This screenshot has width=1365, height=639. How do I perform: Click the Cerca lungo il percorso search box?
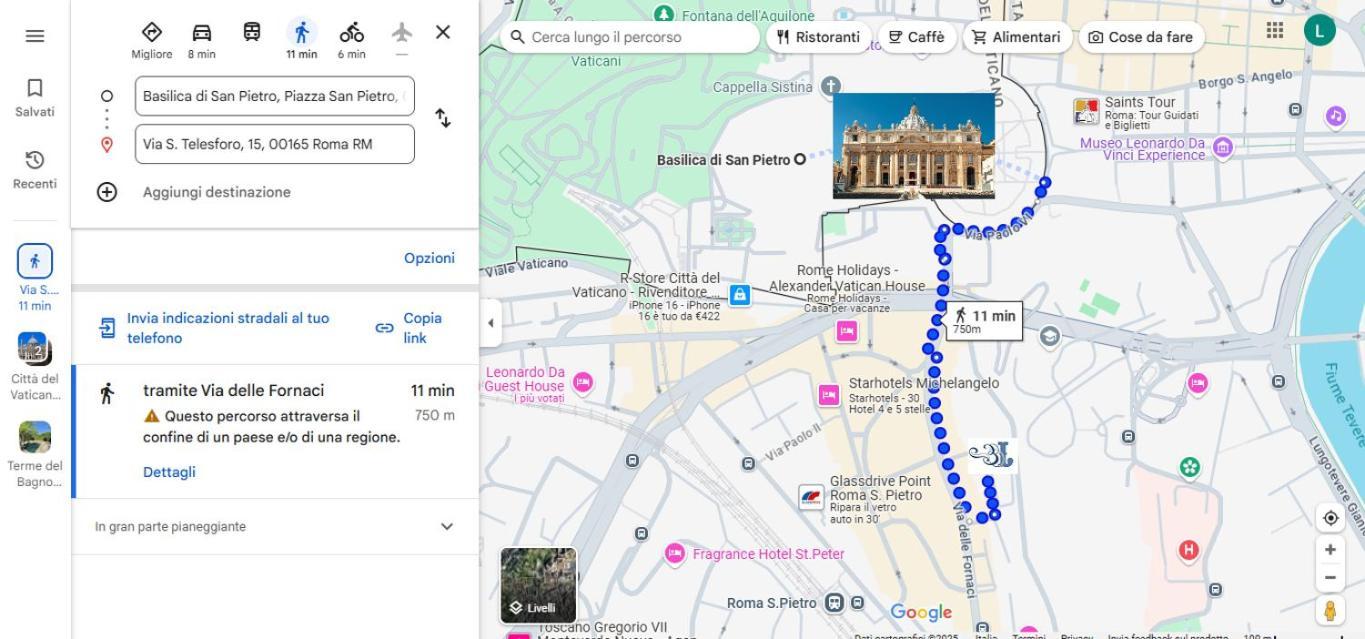pyautogui.click(x=630, y=37)
